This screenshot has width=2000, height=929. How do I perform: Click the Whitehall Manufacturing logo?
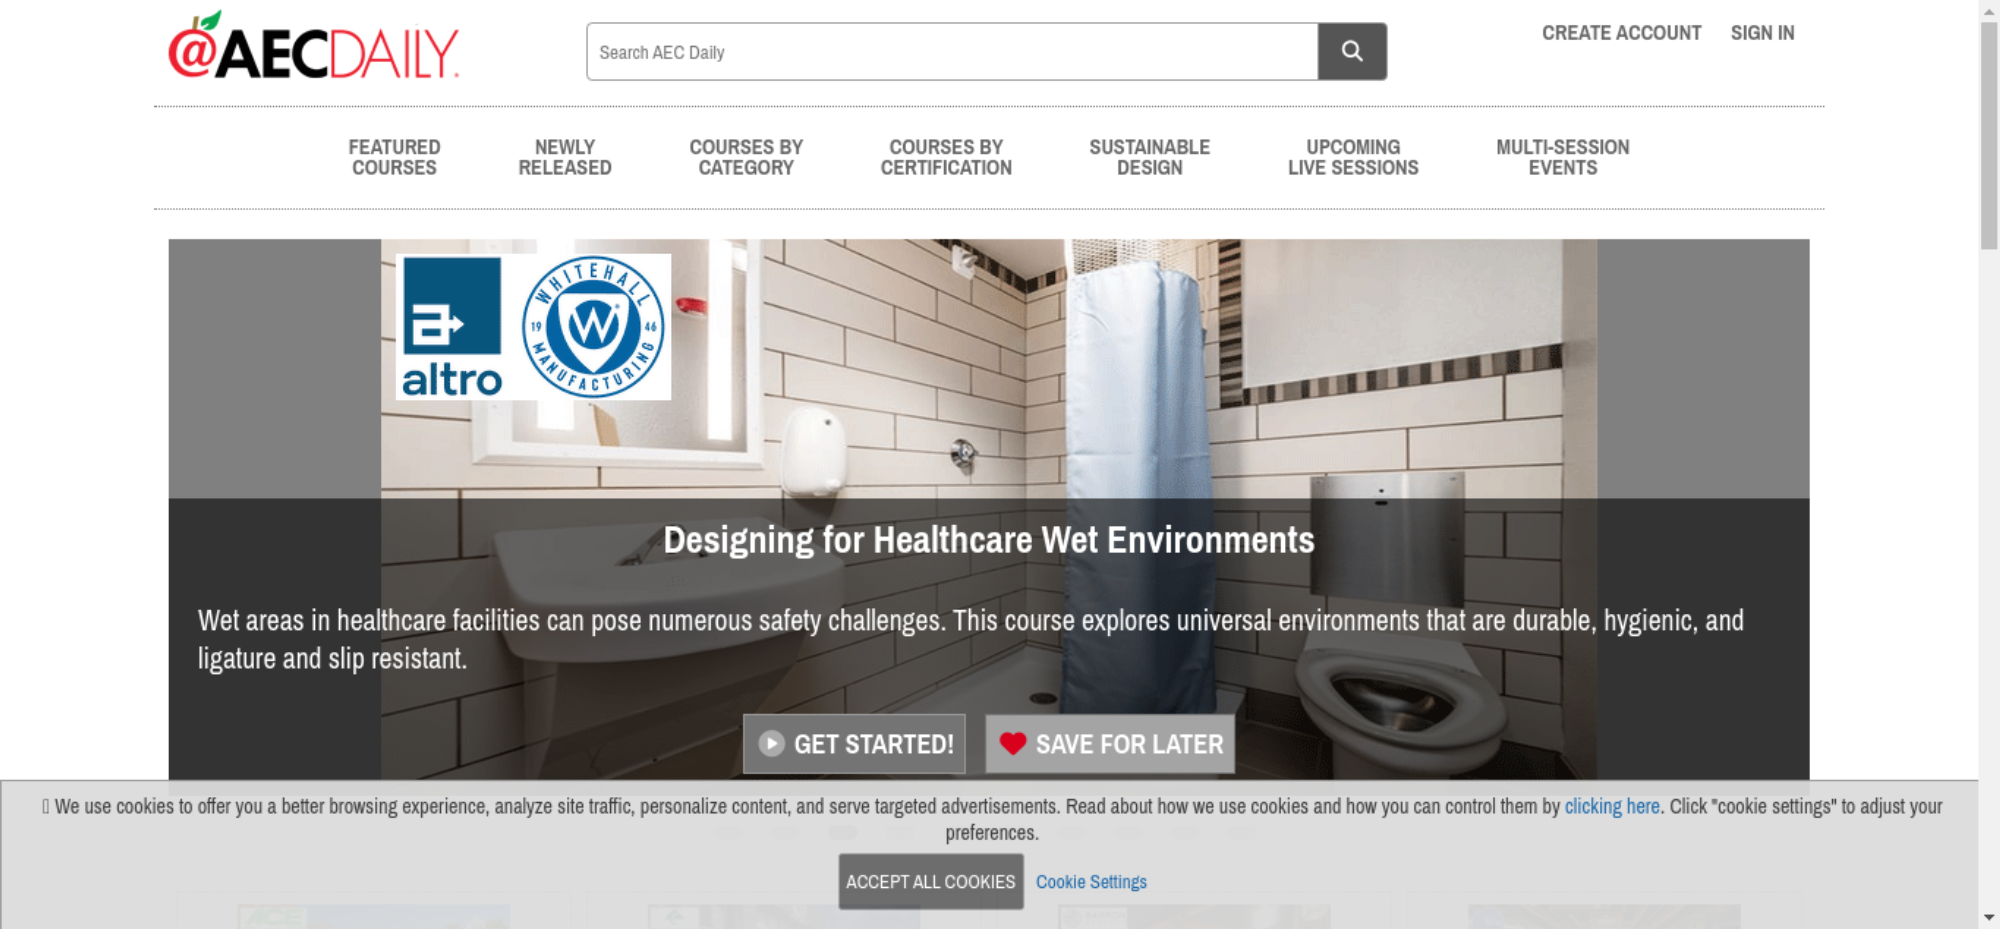(594, 326)
